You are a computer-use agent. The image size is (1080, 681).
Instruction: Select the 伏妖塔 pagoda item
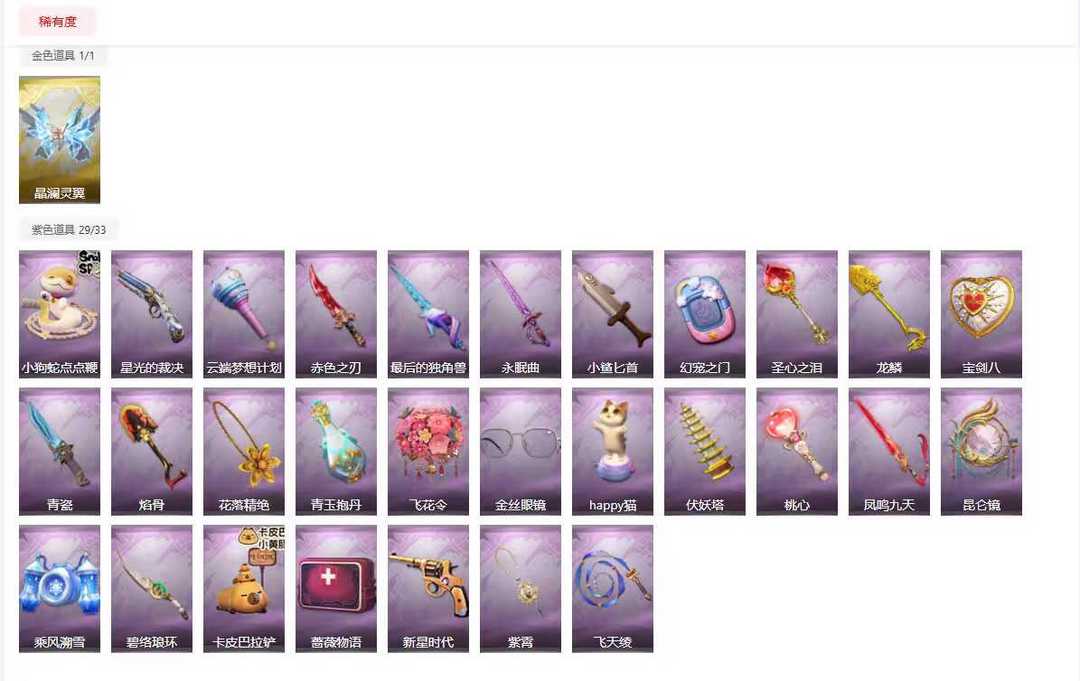click(x=705, y=452)
